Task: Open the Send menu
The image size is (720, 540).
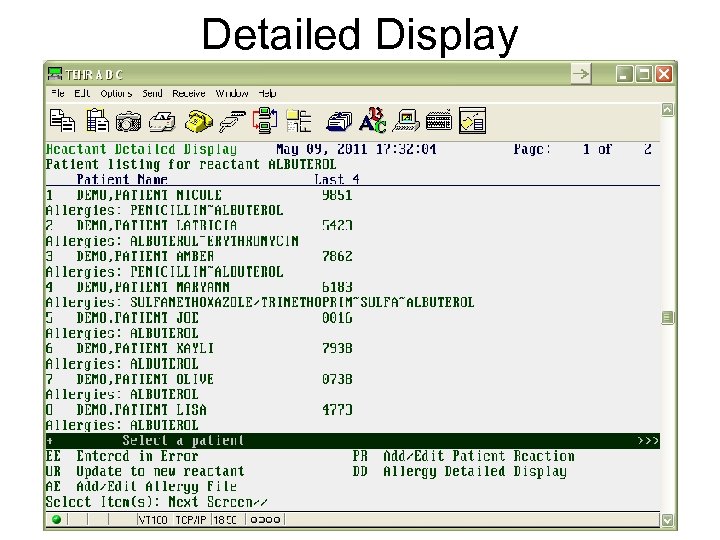Action: pyautogui.click(x=152, y=93)
